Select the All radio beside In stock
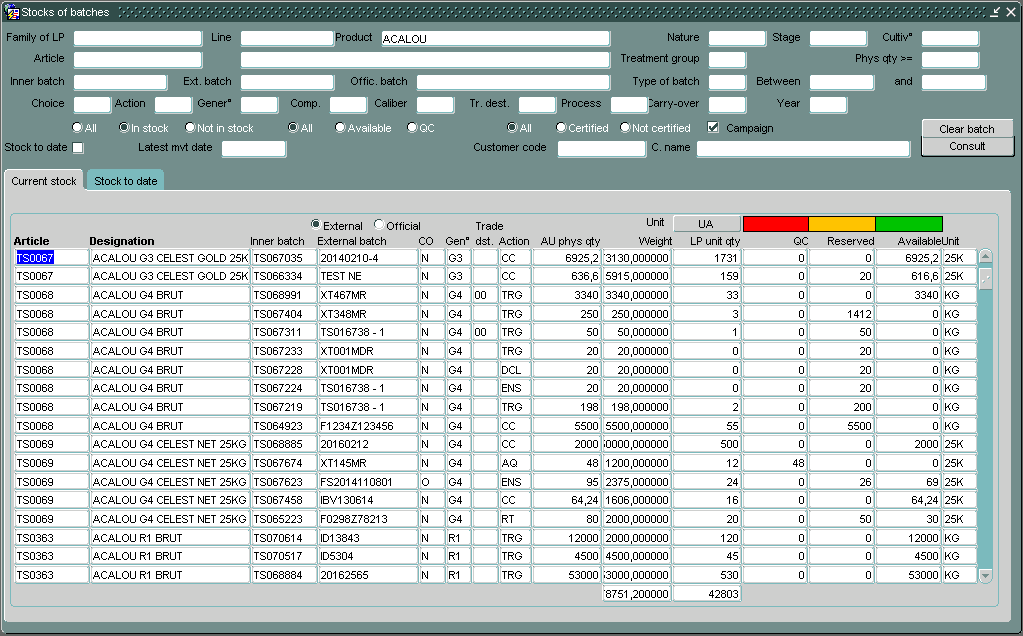 [78, 127]
